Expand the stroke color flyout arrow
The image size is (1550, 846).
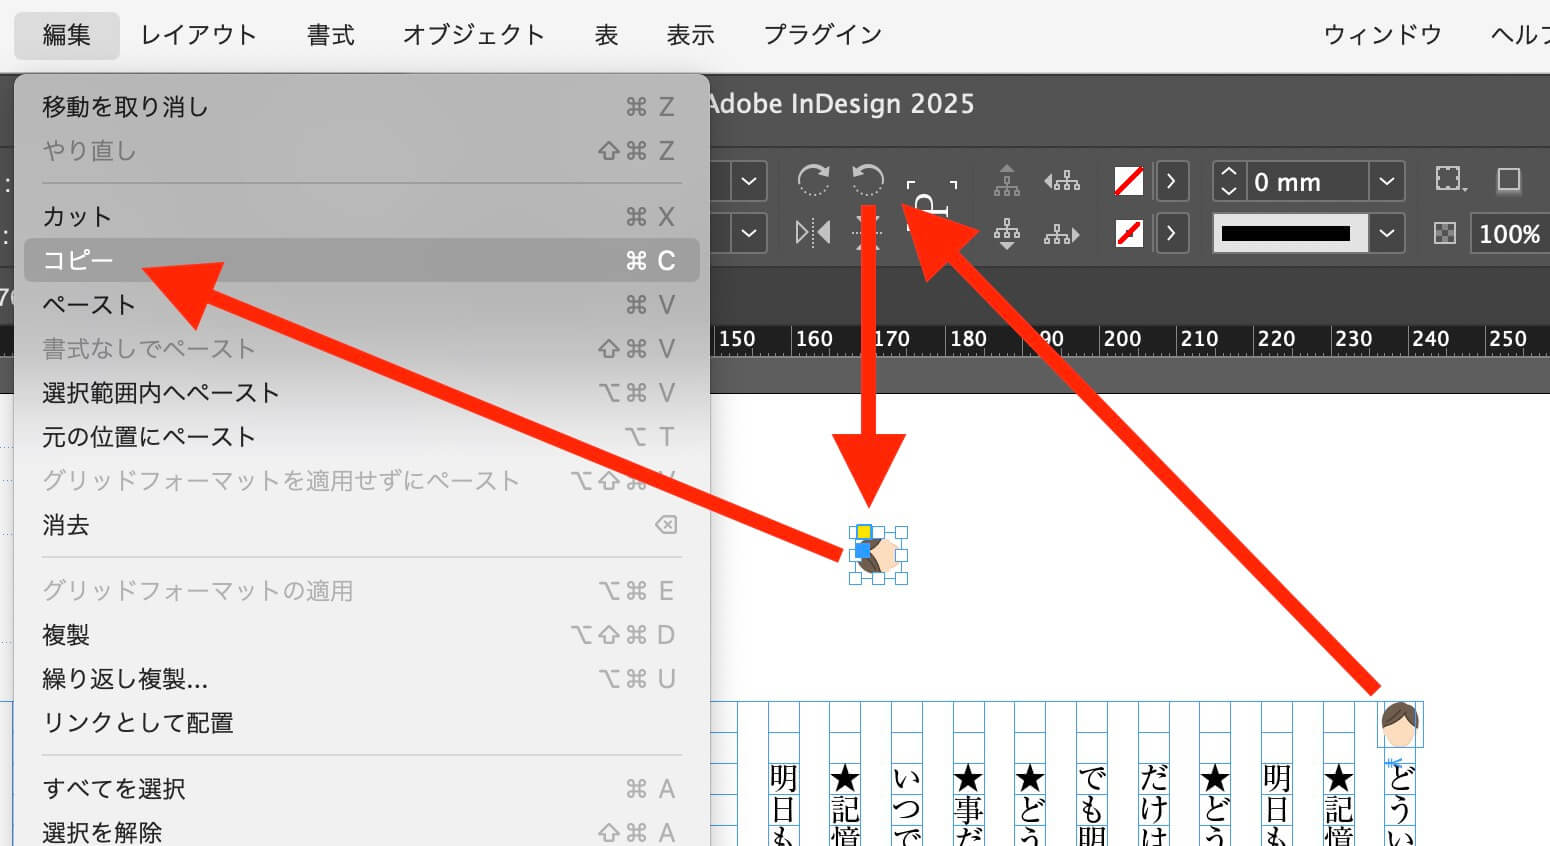tap(1171, 234)
